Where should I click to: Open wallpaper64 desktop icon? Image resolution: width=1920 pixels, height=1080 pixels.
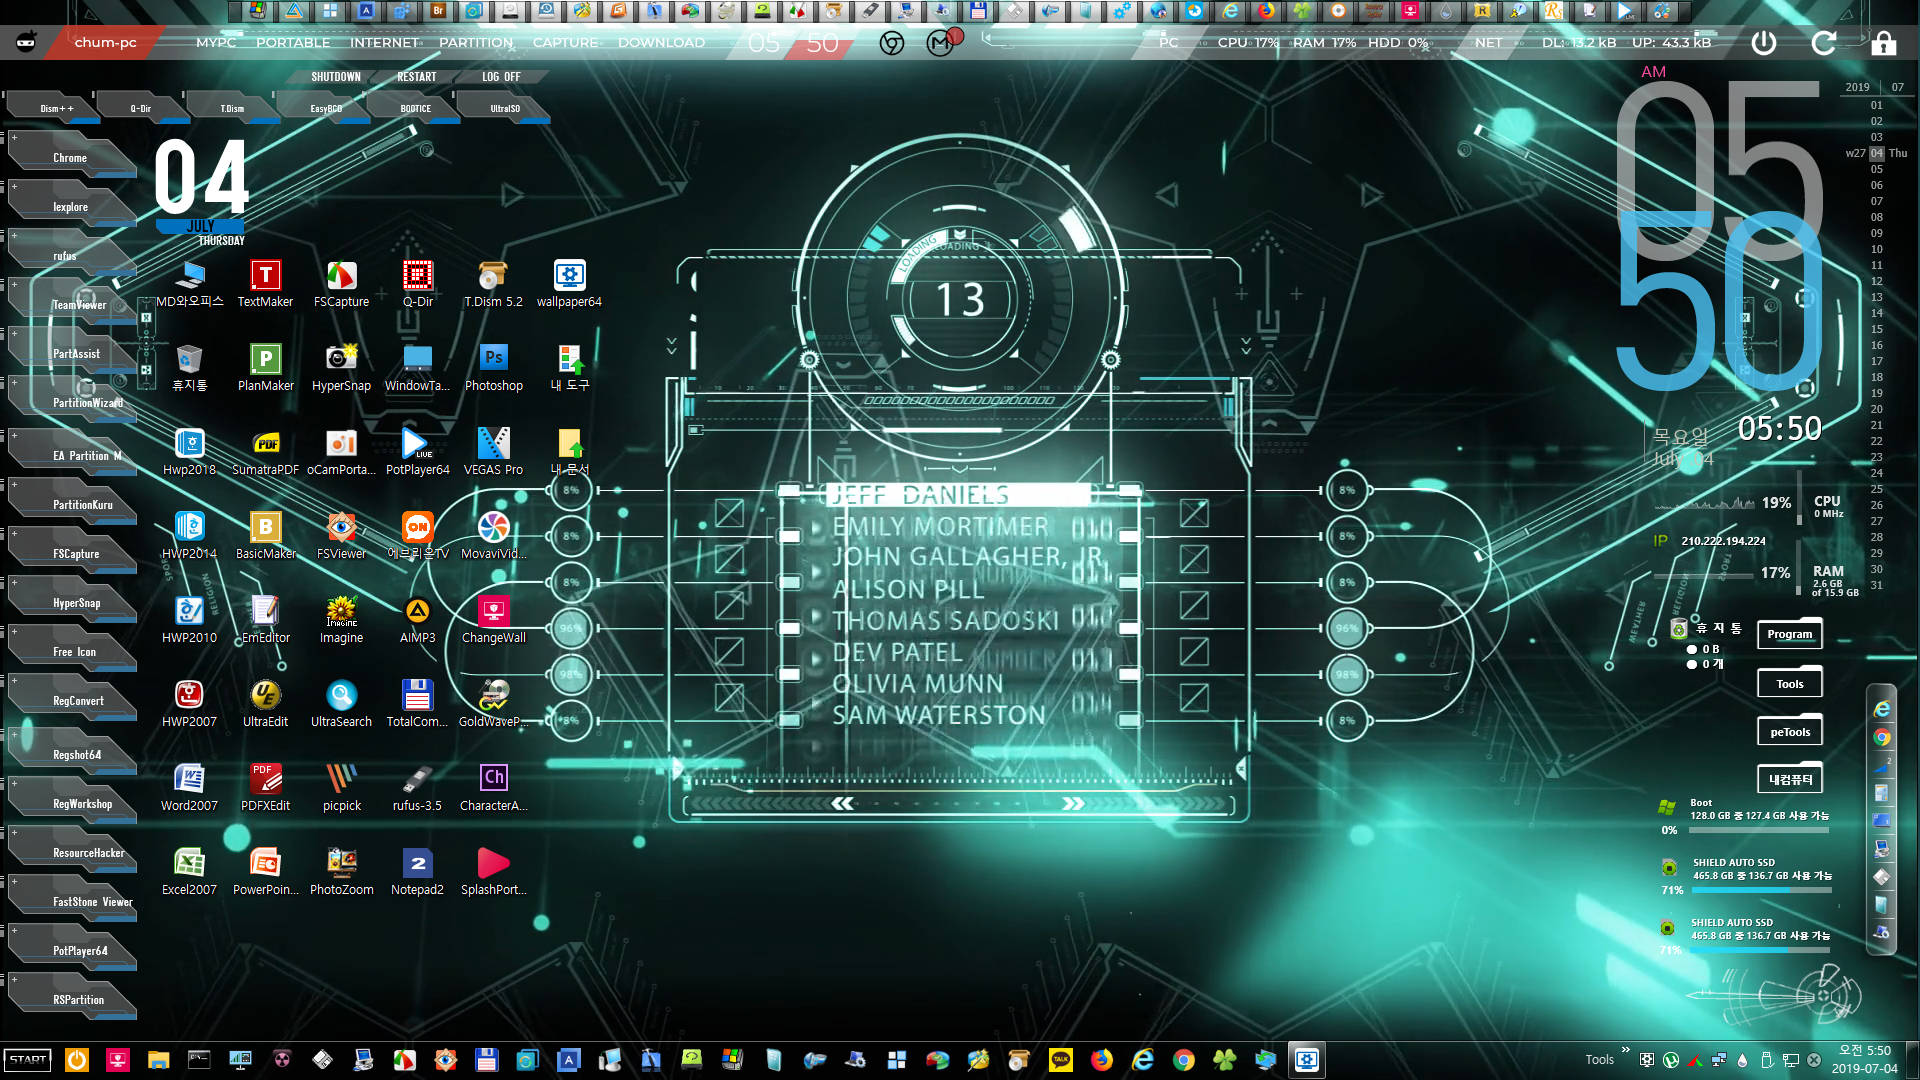click(x=569, y=283)
